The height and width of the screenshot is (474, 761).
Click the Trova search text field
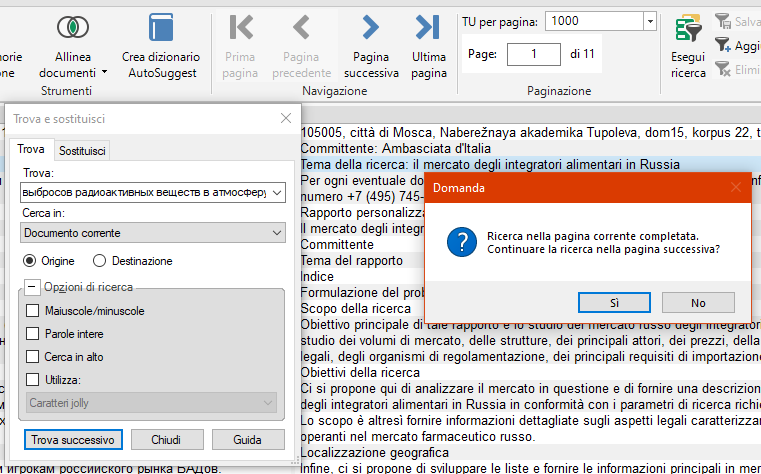(144, 193)
